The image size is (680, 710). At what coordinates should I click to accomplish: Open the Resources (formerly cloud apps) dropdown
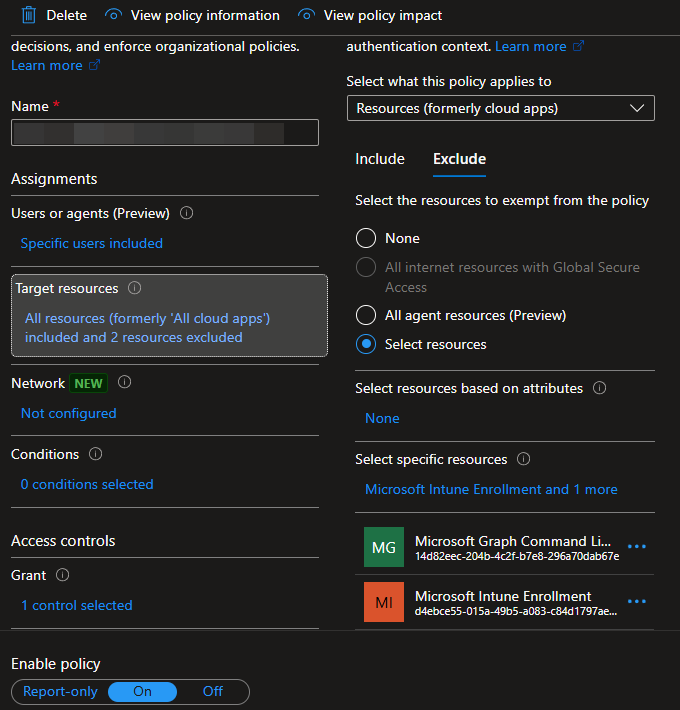coord(501,108)
